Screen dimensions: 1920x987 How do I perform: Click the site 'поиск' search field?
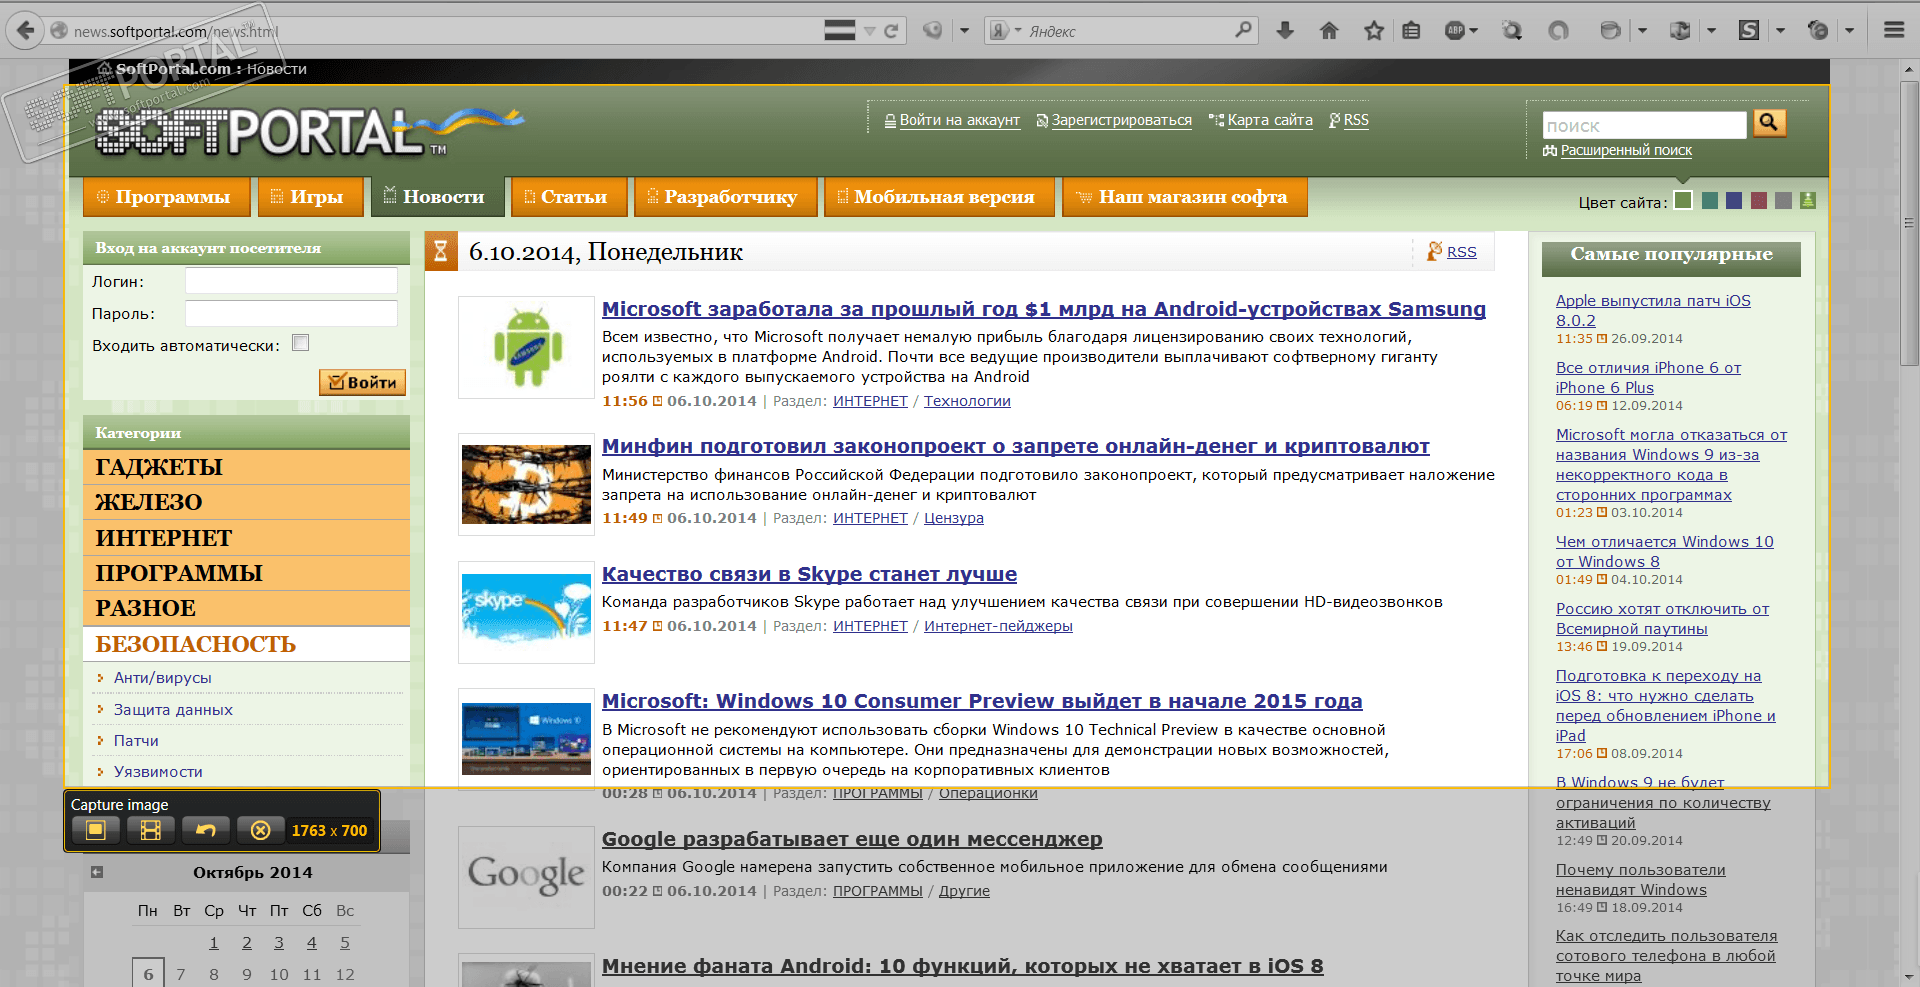(x=1645, y=125)
